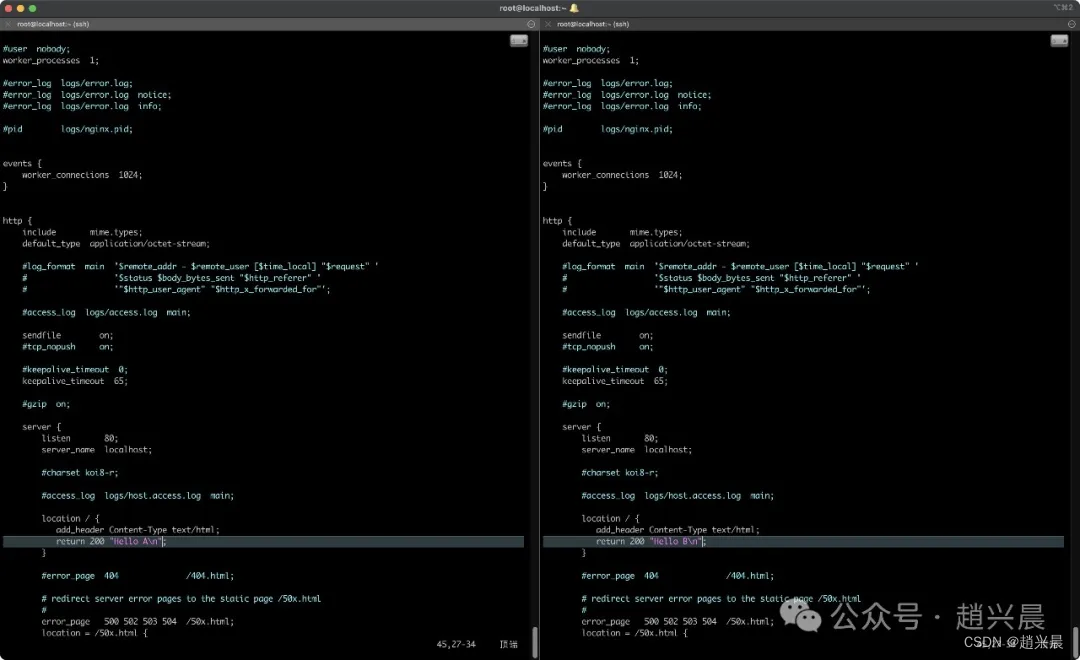Close the left ssh pane with its X icon
1080x660 pixels.
pyautogui.click(x=8, y=24)
